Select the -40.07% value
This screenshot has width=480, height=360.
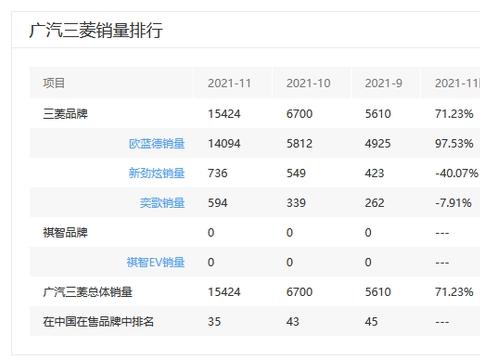[x=457, y=173]
